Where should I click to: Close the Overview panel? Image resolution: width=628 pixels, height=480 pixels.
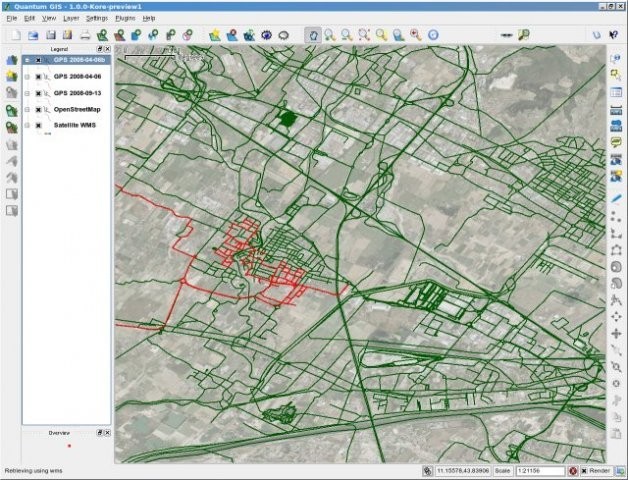click(107, 433)
